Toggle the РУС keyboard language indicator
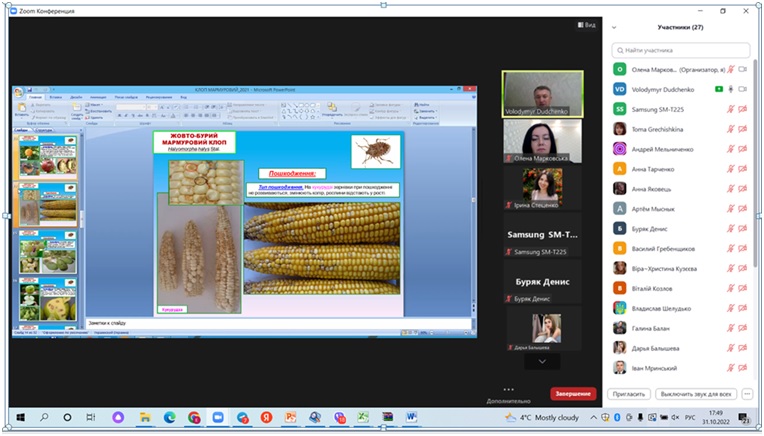Image resolution: width=764 pixels, height=436 pixels. click(x=687, y=417)
